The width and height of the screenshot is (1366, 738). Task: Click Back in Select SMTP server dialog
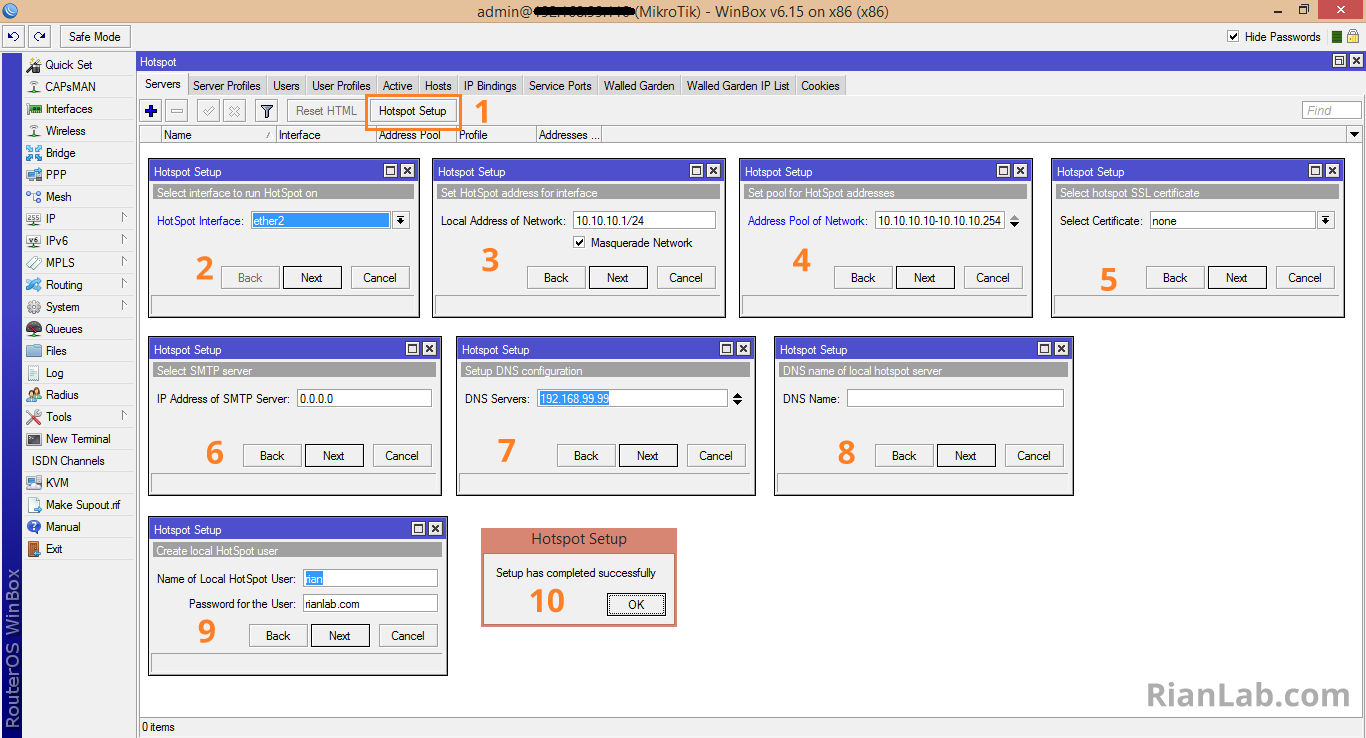coord(272,456)
